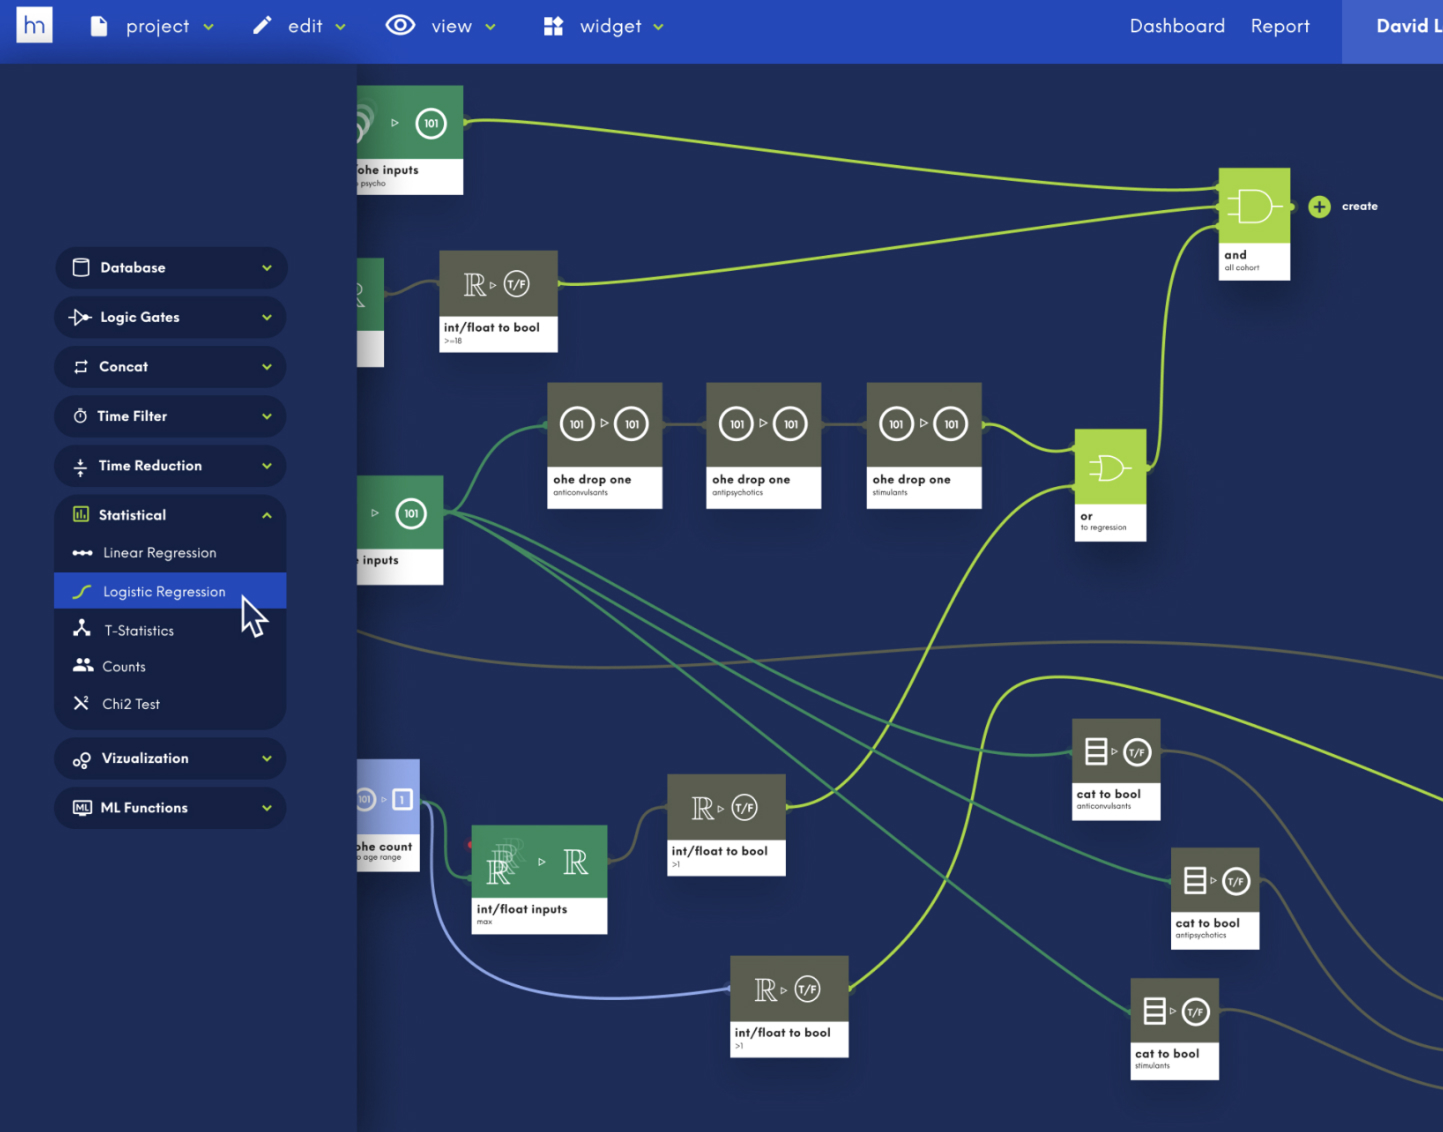Expand the Time Reduction chevron
Screen dimensions: 1443x1132
(x=267, y=466)
